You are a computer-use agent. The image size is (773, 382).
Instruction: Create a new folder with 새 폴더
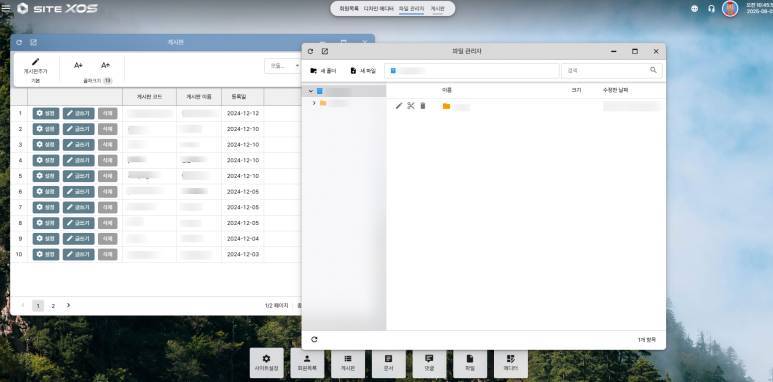(x=323, y=71)
